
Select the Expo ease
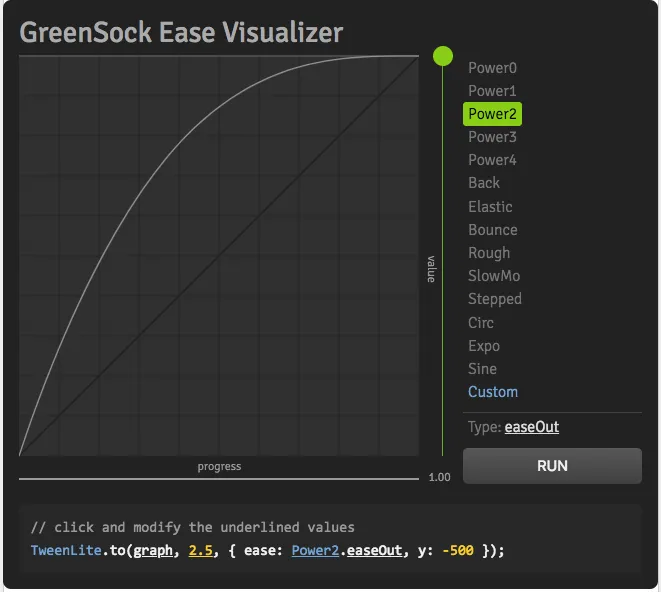click(484, 346)
